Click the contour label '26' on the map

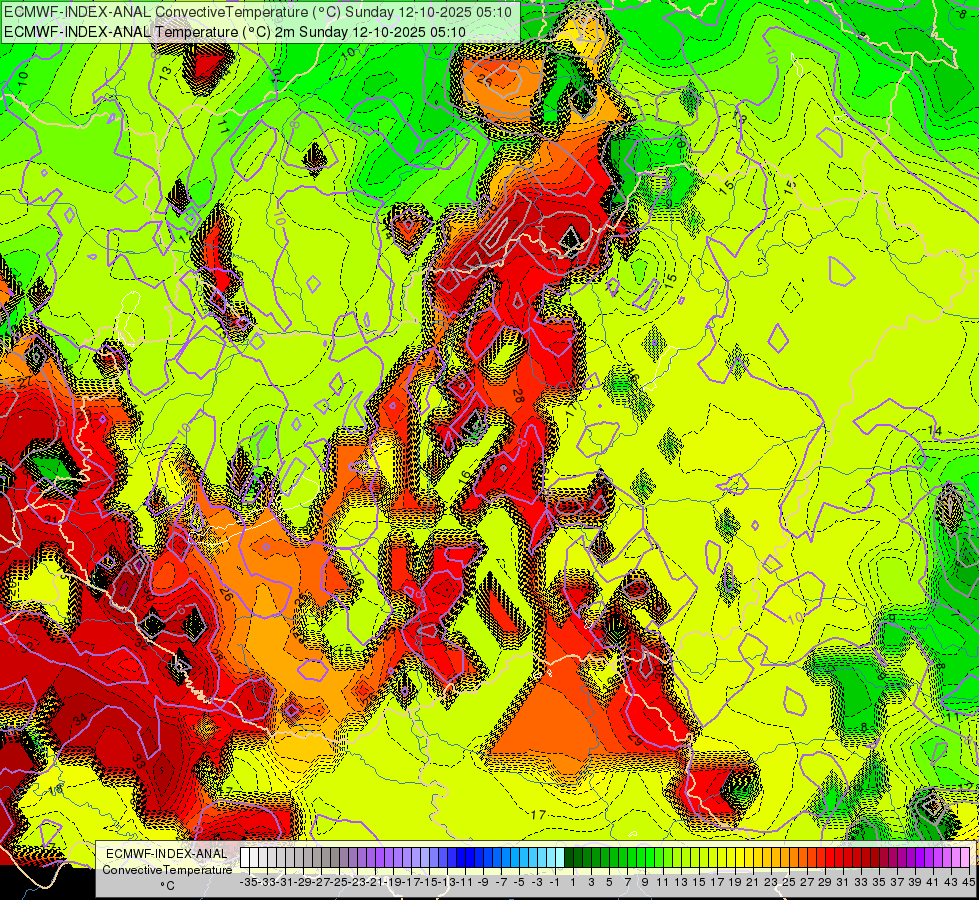[x=225, y=594]
